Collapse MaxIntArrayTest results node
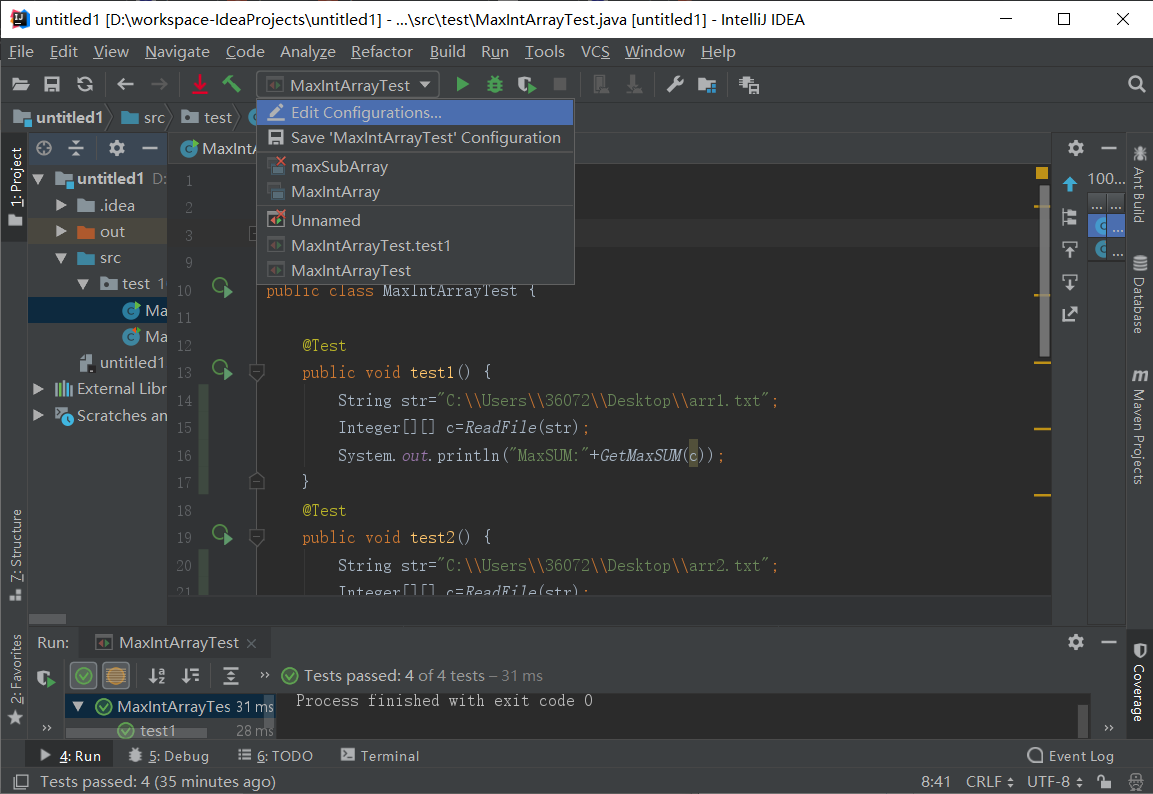This screenshot has height=794, width=1153. pos(78,707)
